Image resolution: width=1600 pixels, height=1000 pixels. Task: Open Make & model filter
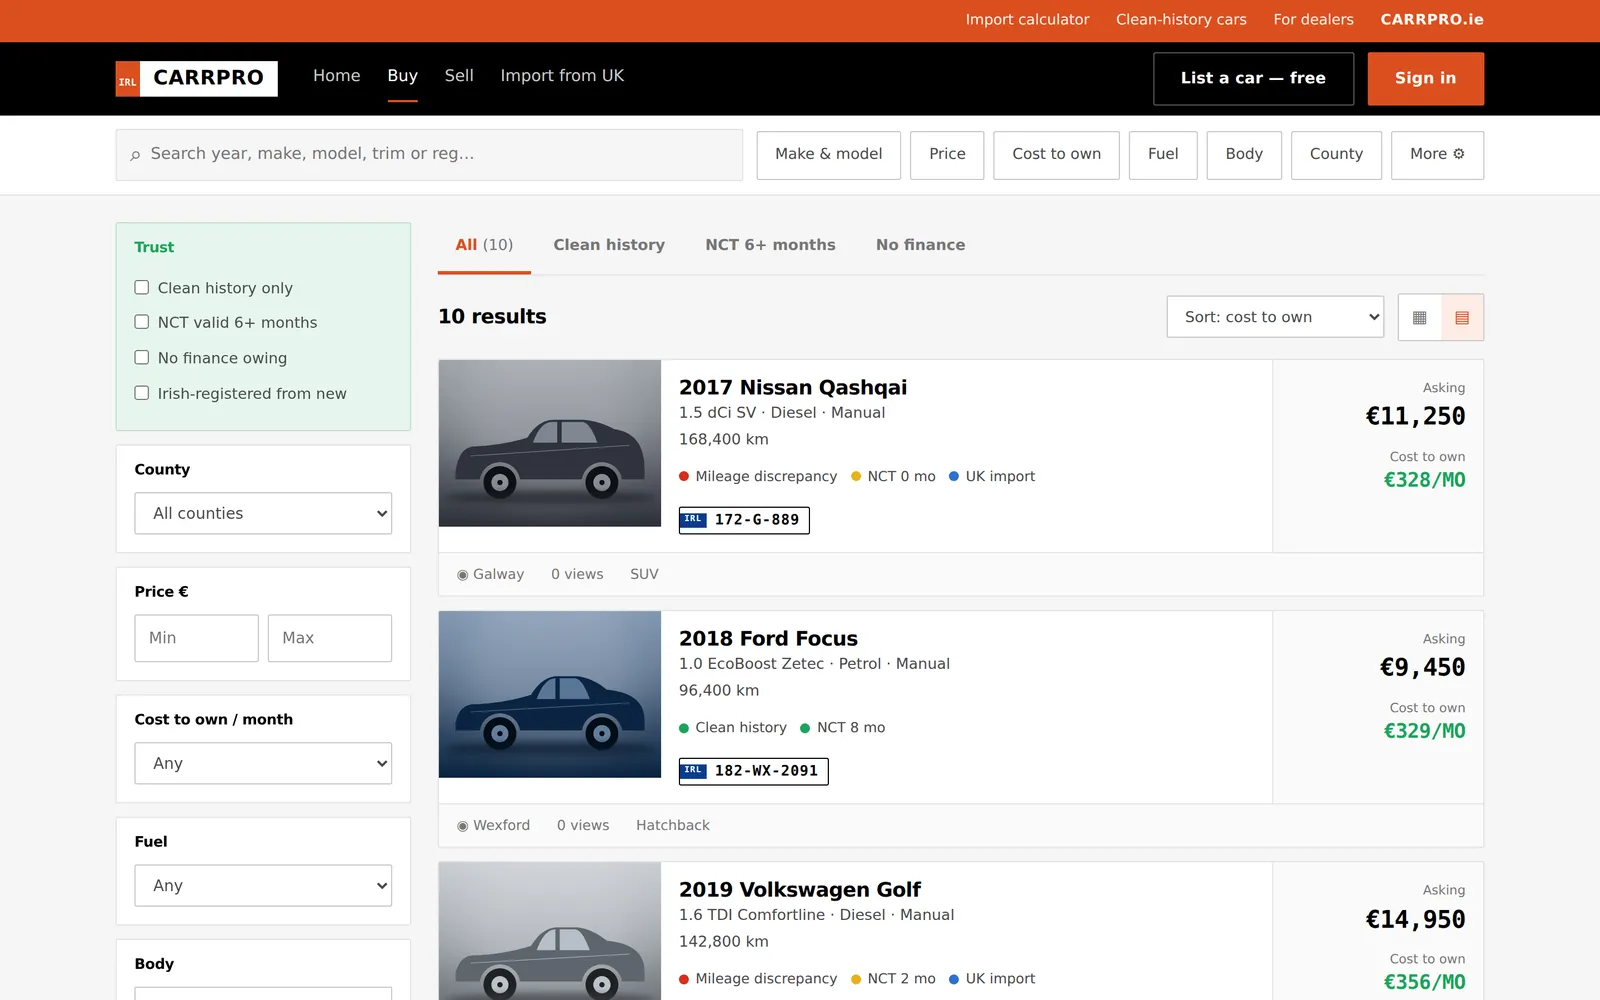pos(829,155)
